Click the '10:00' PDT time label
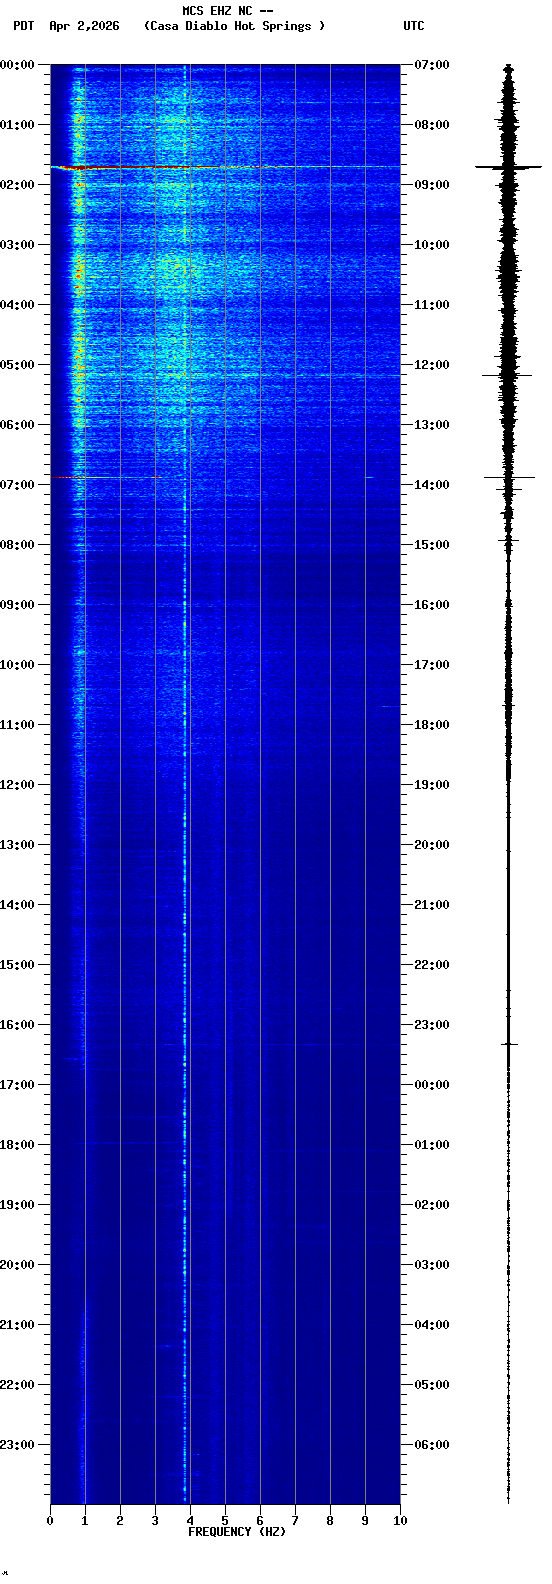Viewport: 552px width, 1584px height. pos(17,665)
